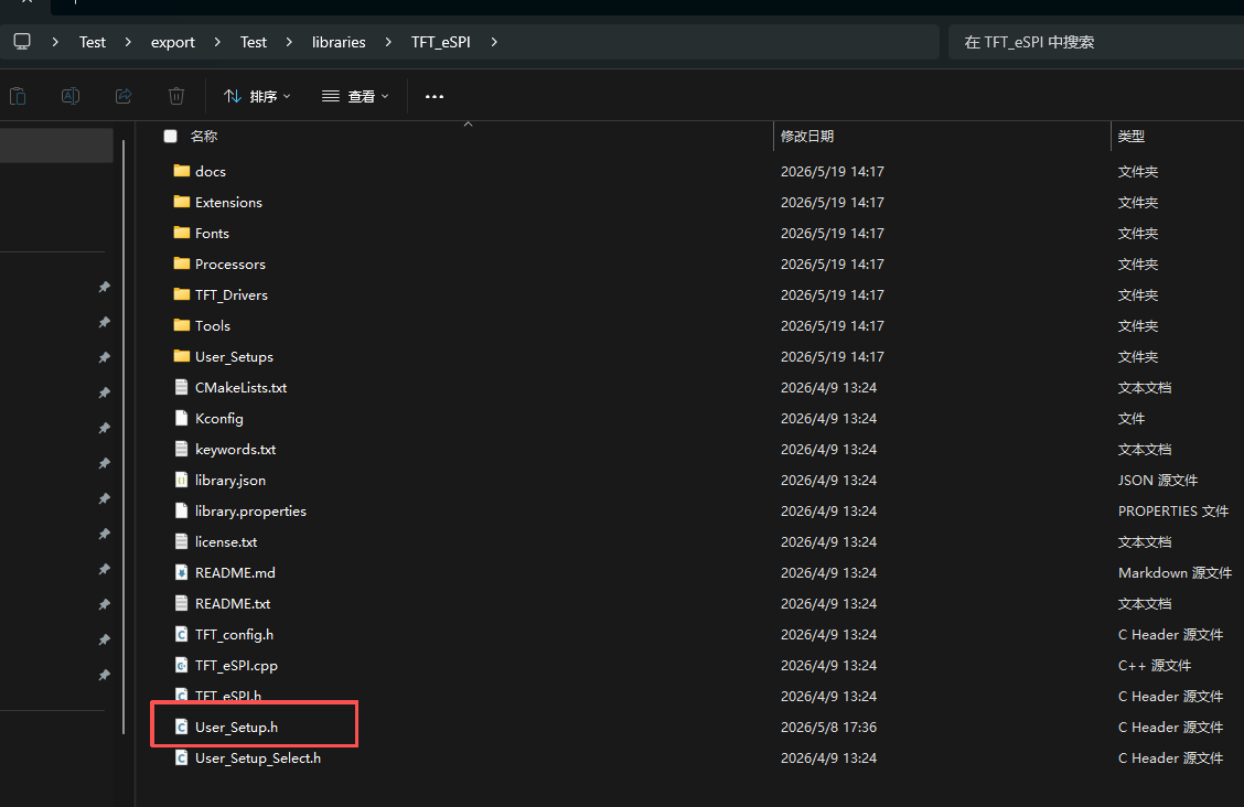The image size is (1244, 807).
Task: Click the date 2026/5/8 17:36
Action: pos(828,727)
